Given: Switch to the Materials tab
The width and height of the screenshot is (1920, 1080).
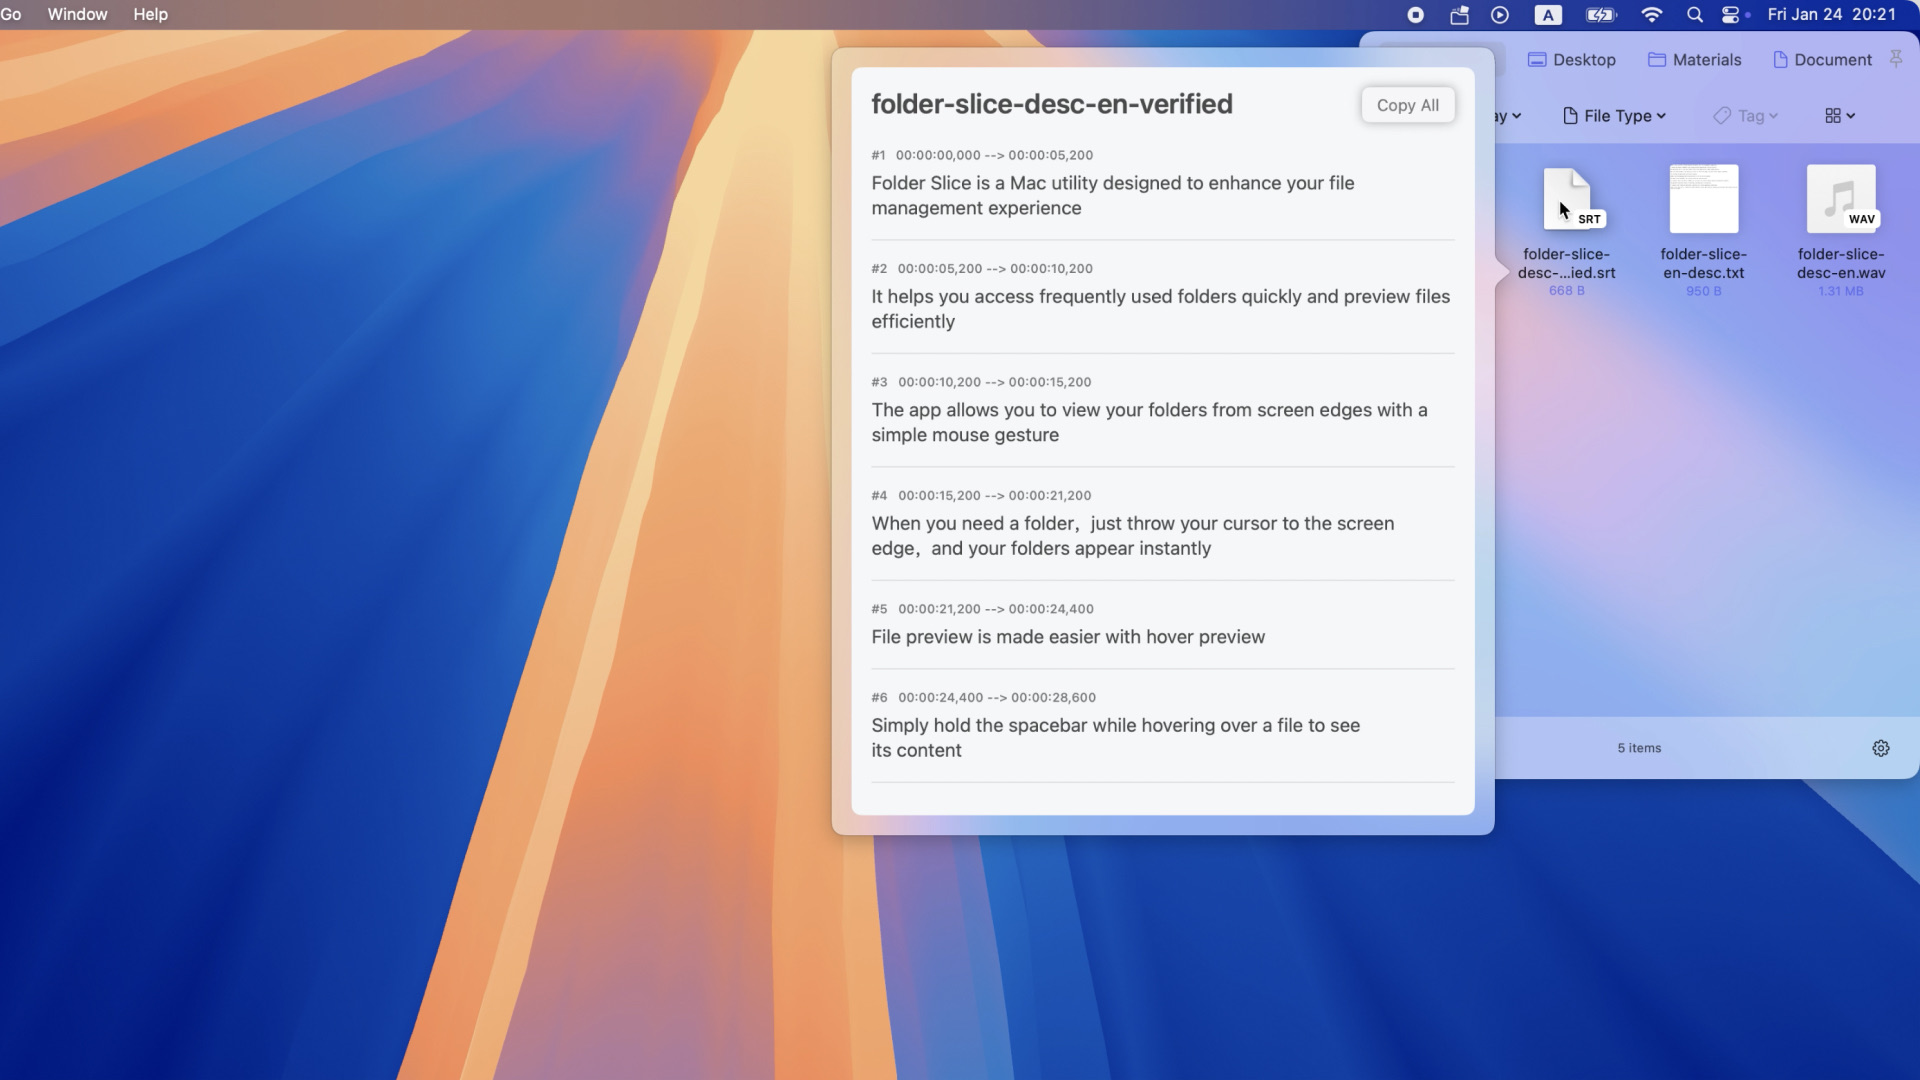Looking at the screenshot, I should click(1694, 59).
